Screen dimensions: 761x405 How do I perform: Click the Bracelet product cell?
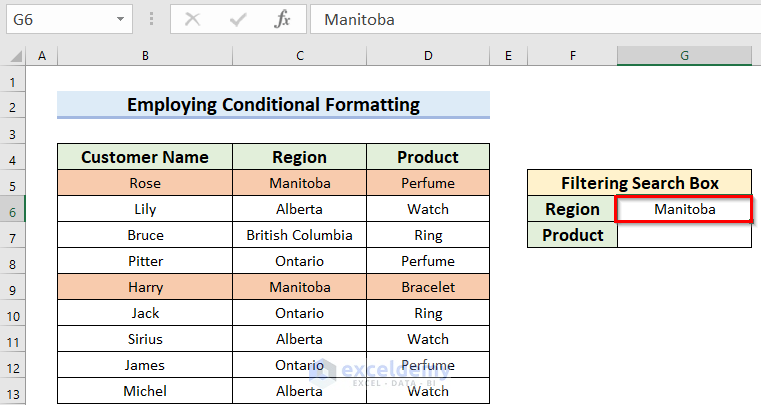[428, 287]
